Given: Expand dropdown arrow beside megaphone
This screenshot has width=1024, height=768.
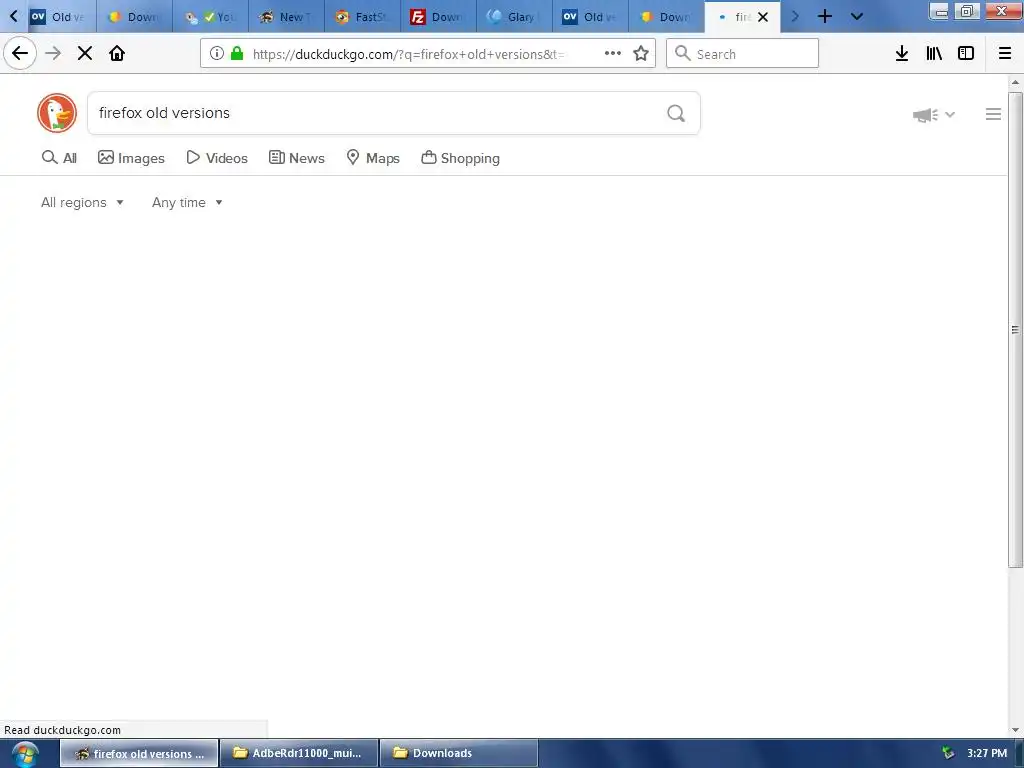Looking at the screenshot, I should pyautogui.click(x=950, y=115).
